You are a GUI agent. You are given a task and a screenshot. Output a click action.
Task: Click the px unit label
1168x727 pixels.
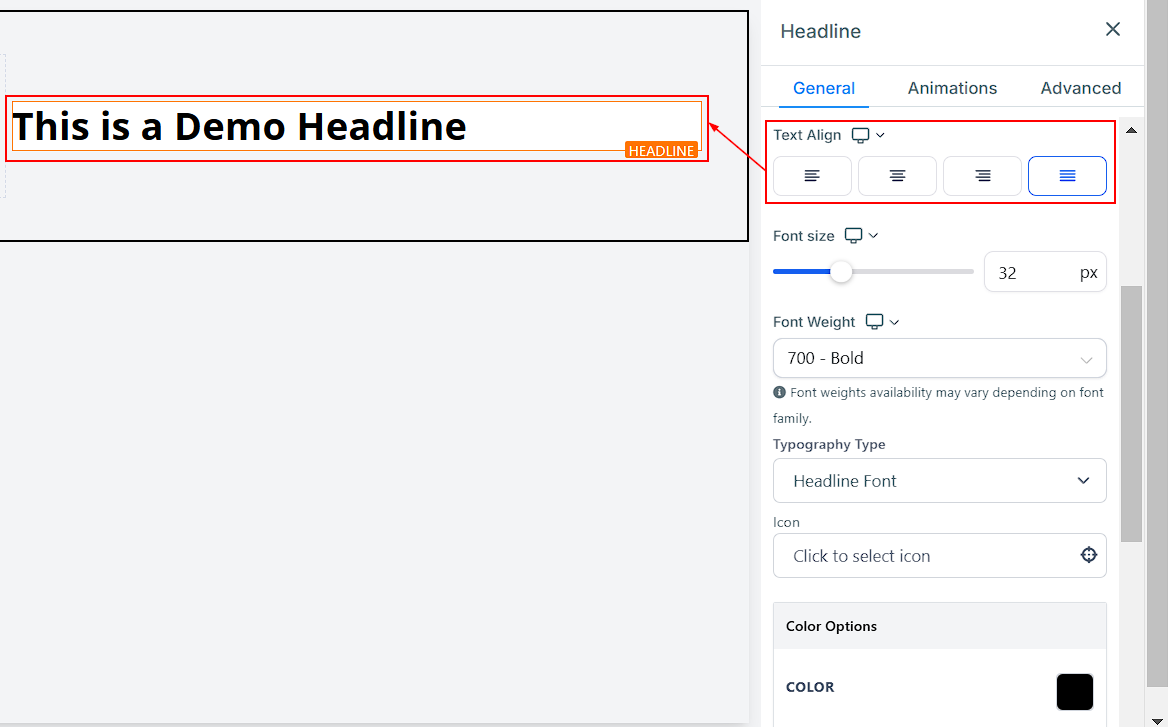(x=1088, y=273)
